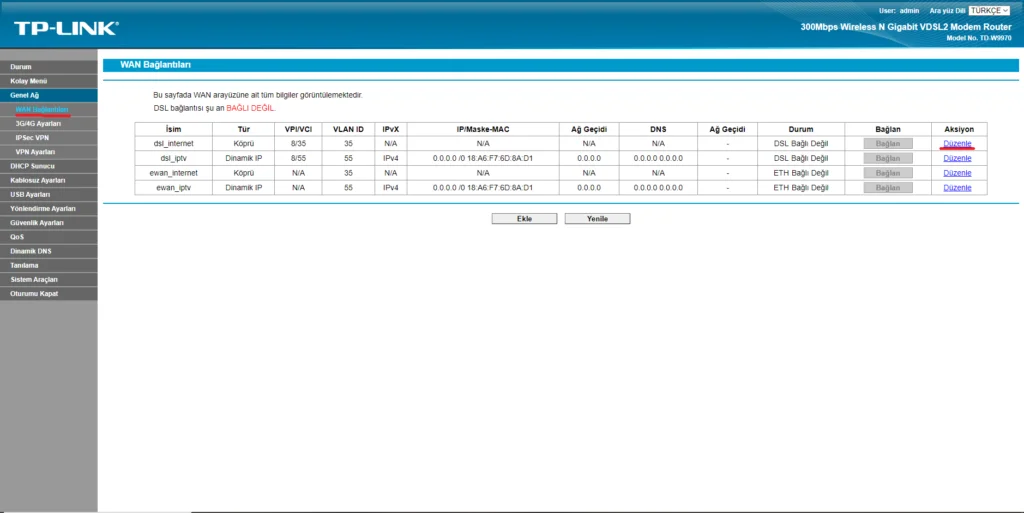Go to 3G/4G Ayarları
Viewport: 1024px width, 513px height.
click(38, 123)
